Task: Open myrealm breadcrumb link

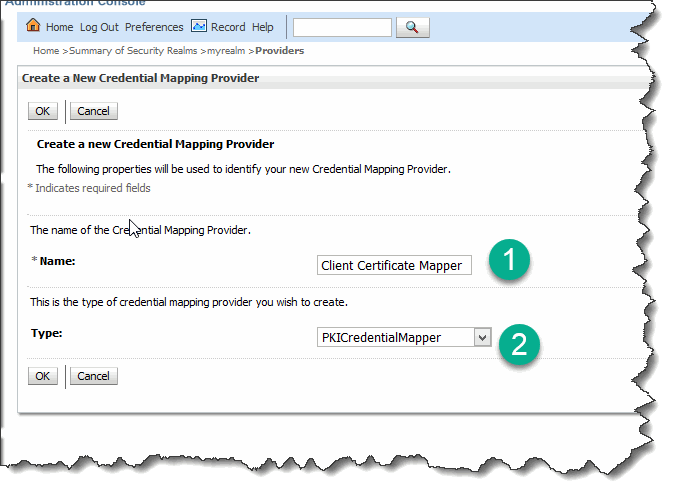Action: tap(226, 51)
